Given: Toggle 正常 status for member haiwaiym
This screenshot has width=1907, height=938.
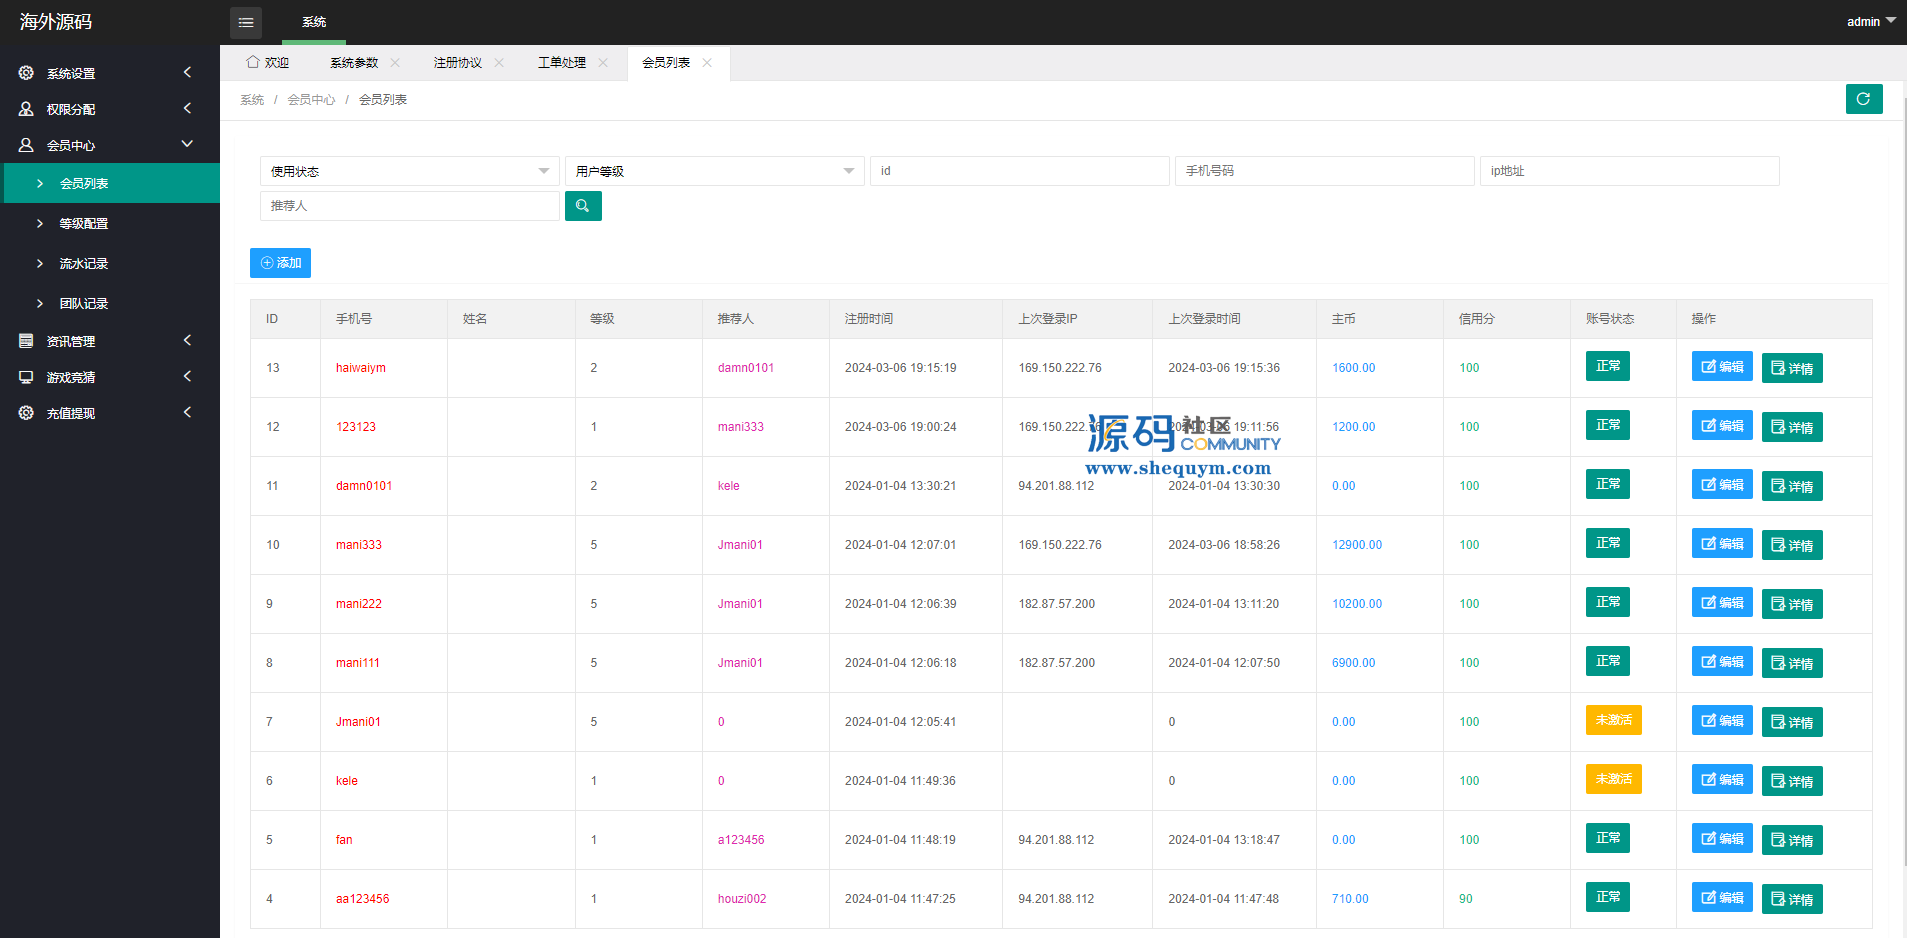Looking at the screenshot, I should (1608, 366).
